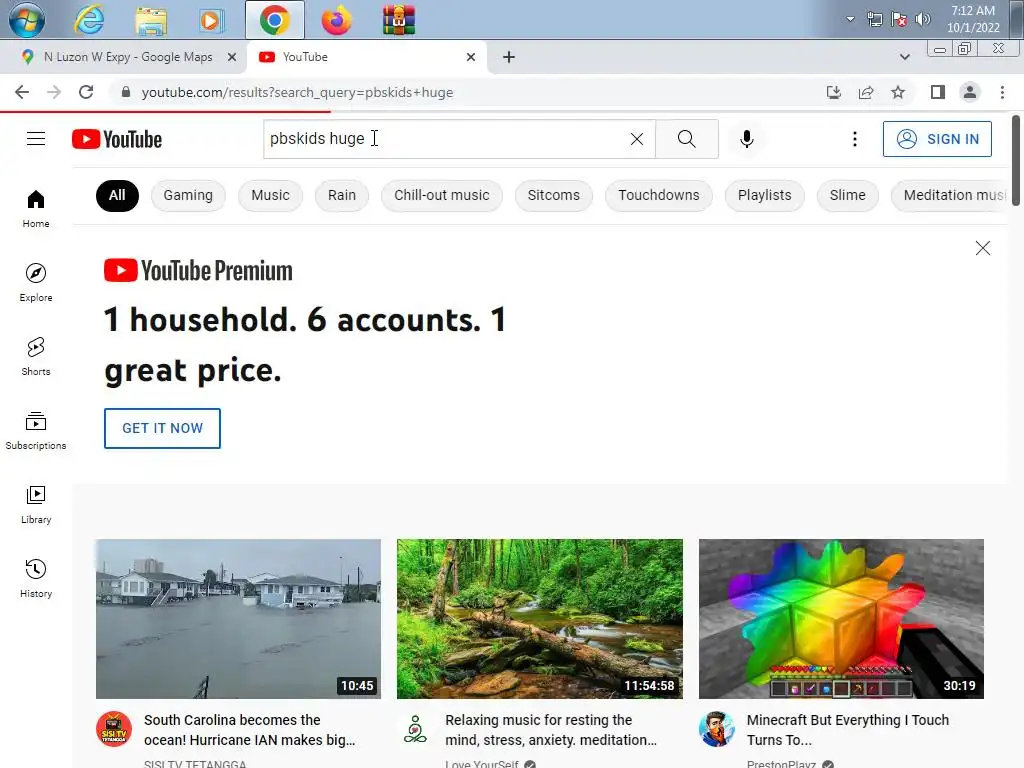Open the media player taskbar icon
Viewport: 1024px width, 768px height.
[x=210, y=20]
